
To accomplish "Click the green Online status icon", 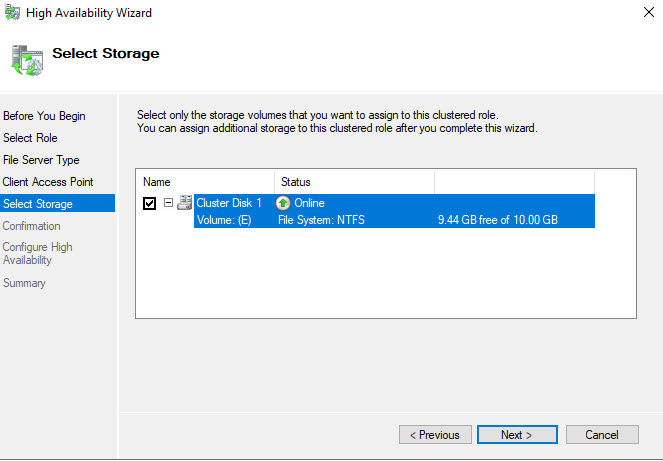I will point(283,203).
